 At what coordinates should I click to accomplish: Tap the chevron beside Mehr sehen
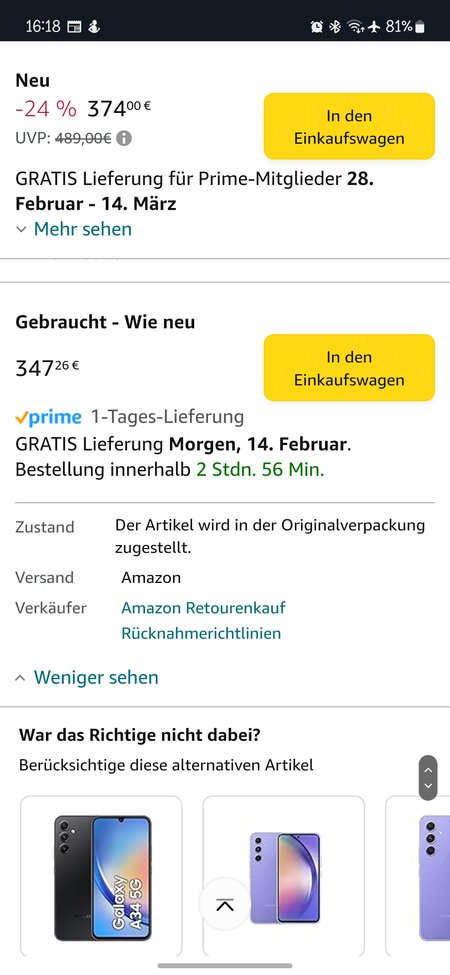[x=21, y=229]
